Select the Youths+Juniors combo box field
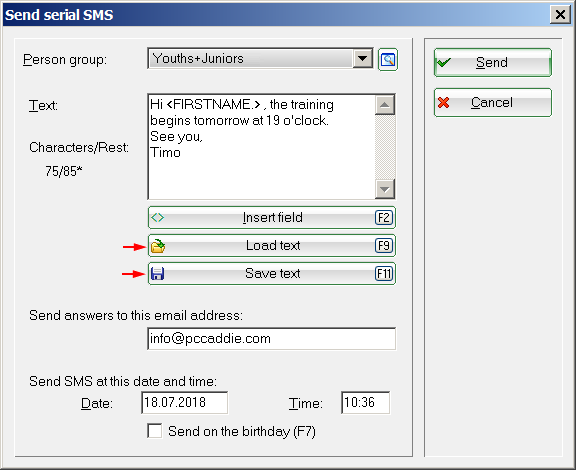 (x=260, y=58)
